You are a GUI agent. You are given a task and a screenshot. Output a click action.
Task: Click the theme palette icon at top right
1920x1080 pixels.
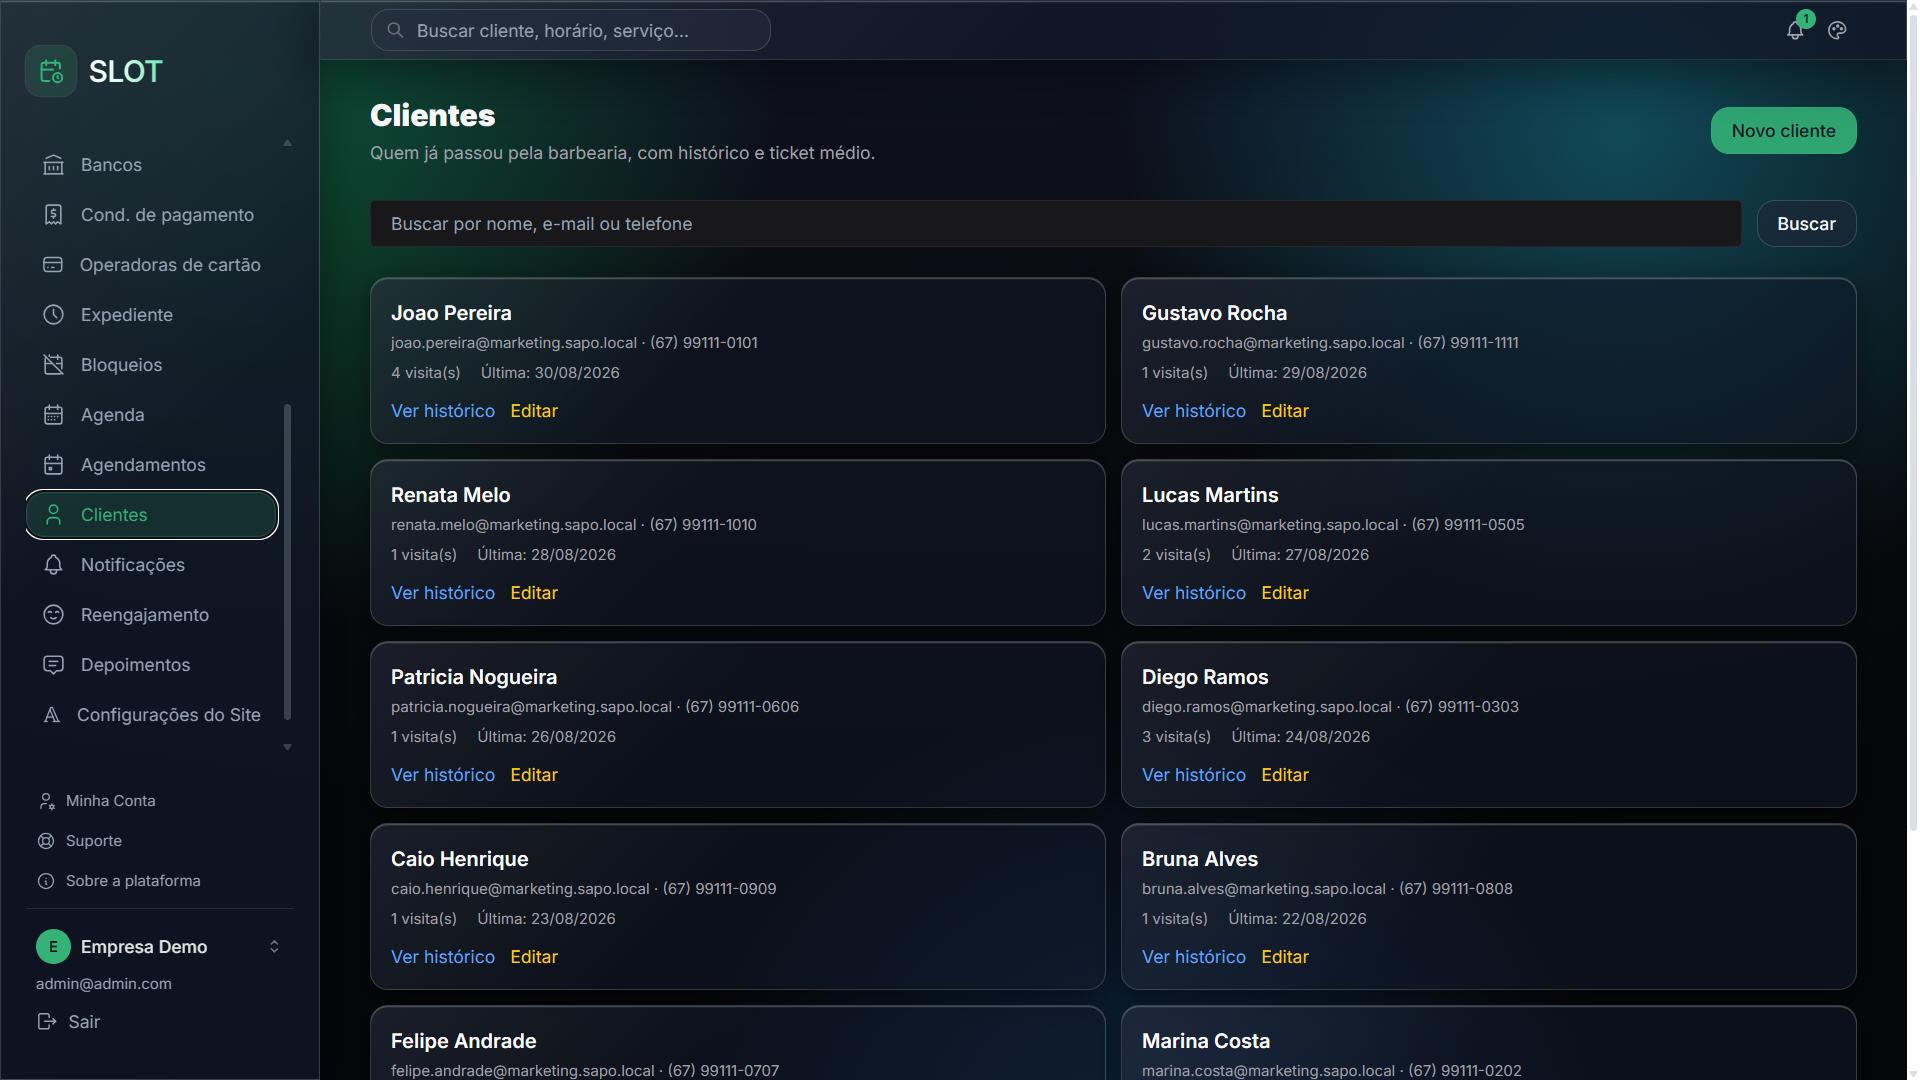coord(1837,31)
